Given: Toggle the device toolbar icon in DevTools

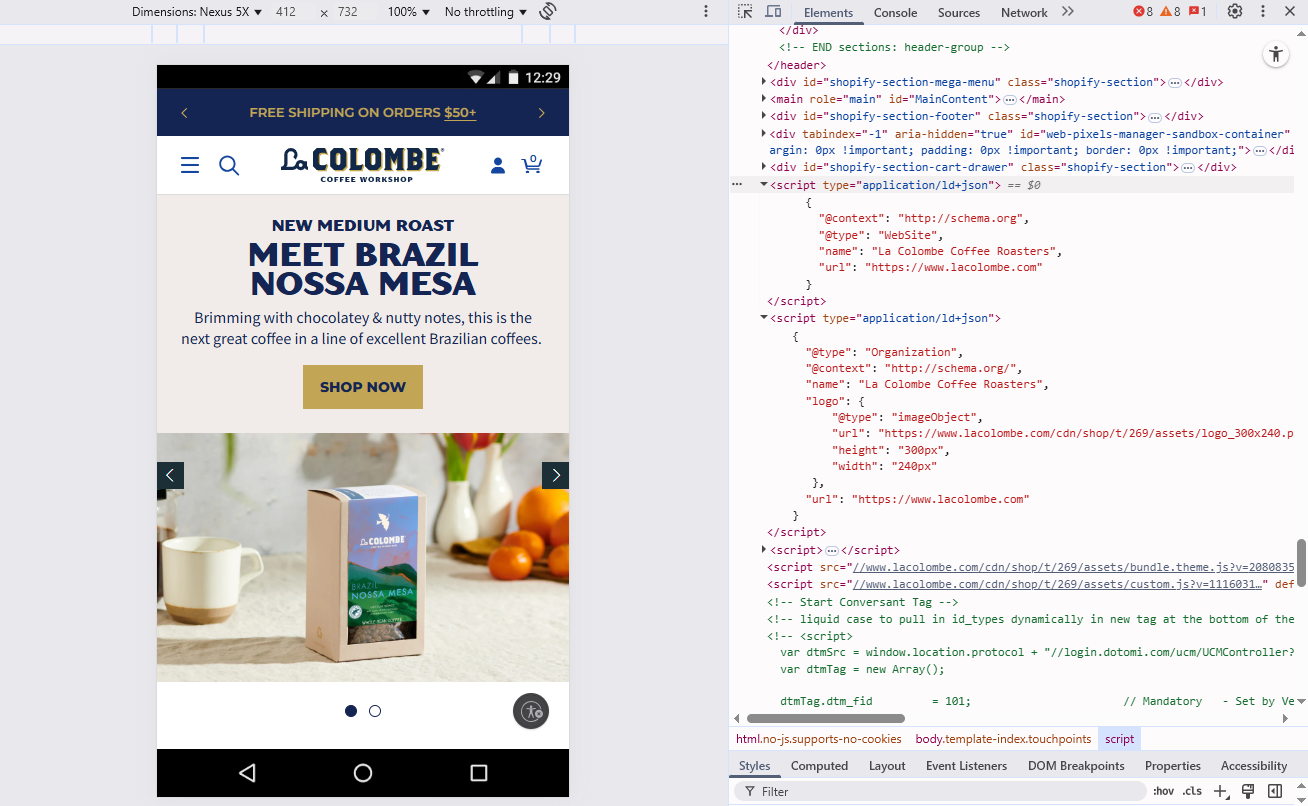Looking at the screenshot, I should (x=773, y=12).
